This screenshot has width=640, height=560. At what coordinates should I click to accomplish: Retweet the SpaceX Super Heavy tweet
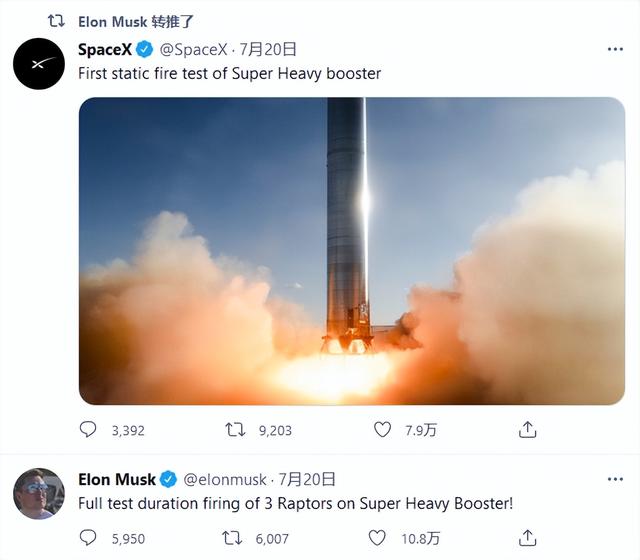click(x=235, y=430)
